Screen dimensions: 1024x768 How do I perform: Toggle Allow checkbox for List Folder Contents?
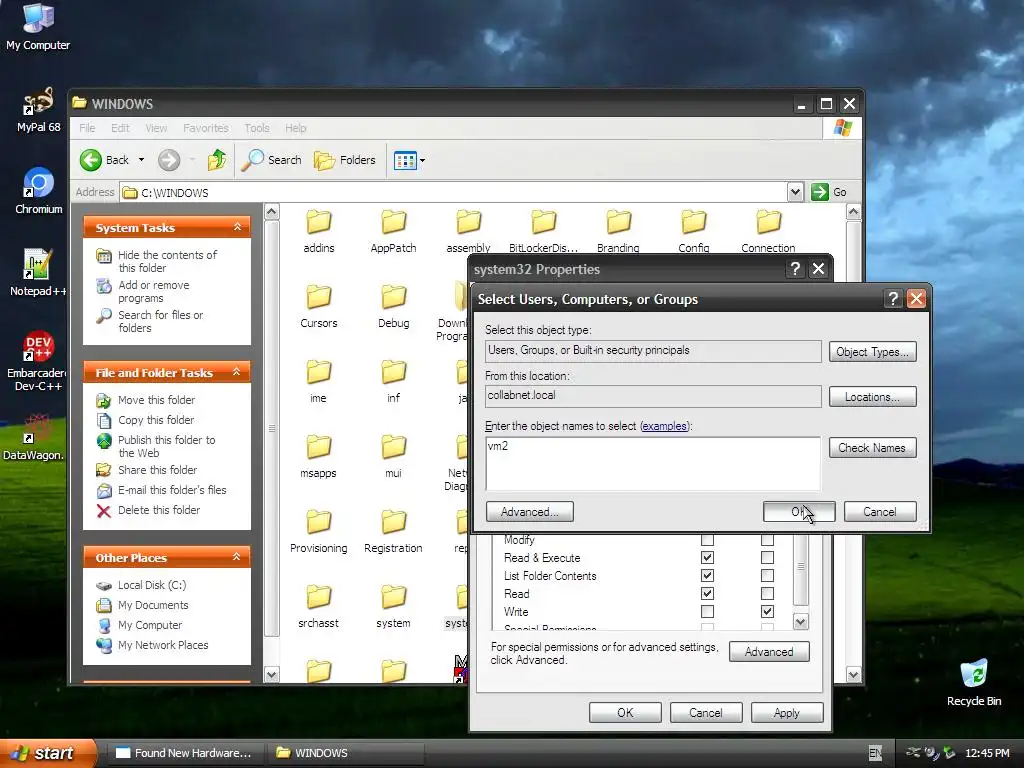707,575
